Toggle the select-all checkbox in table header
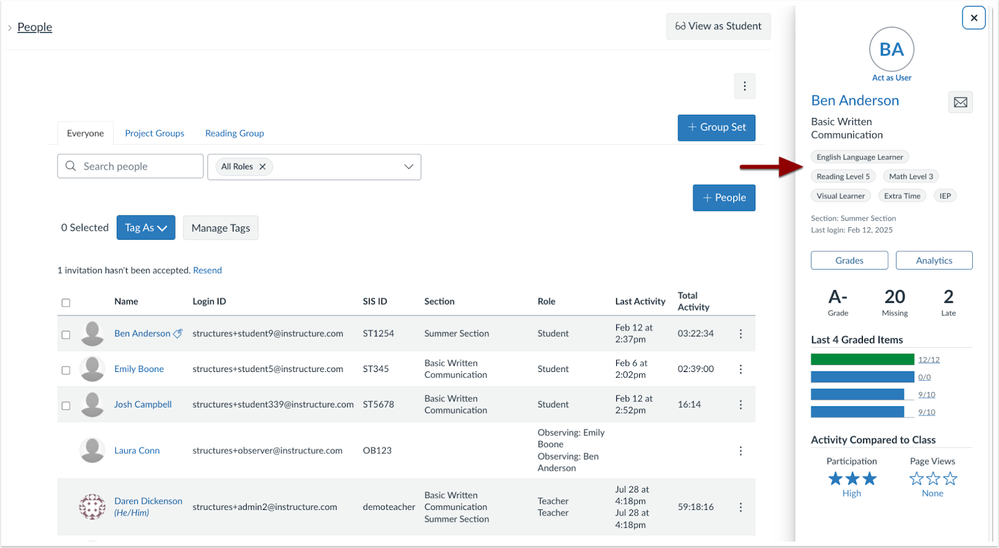999x548 pixels. 66,303
